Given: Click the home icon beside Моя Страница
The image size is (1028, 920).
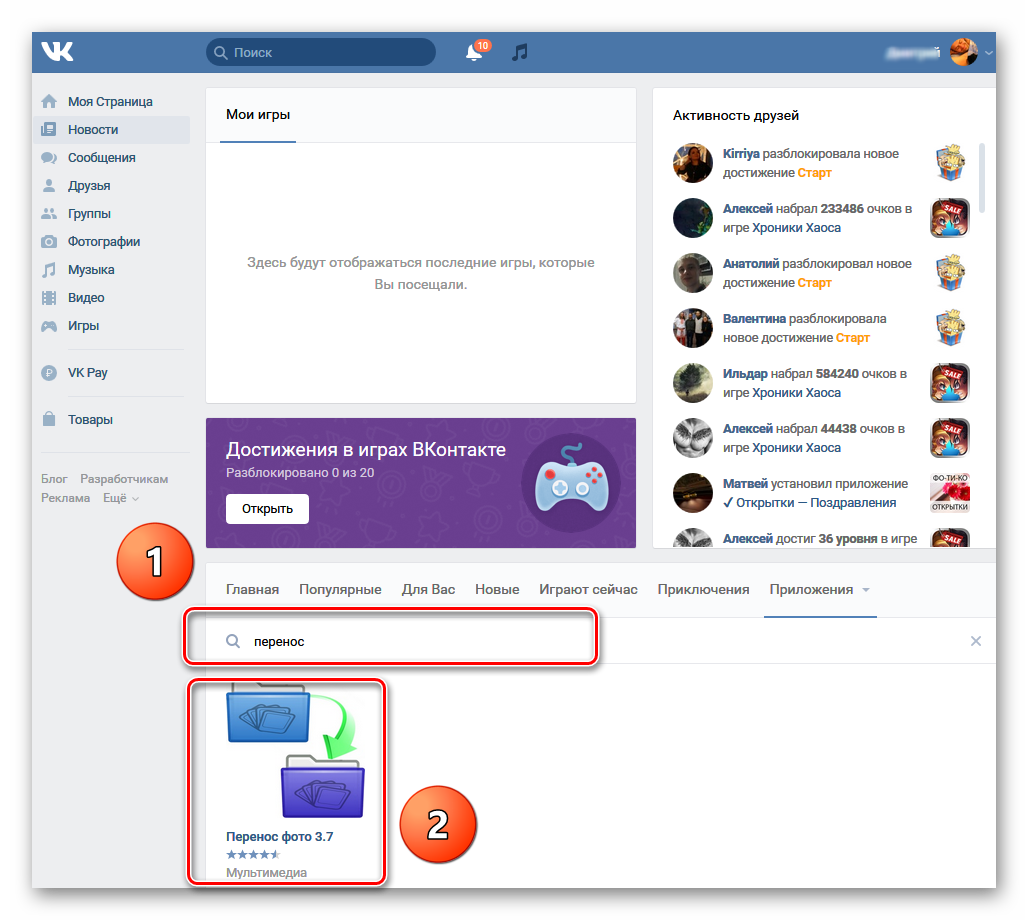Looking at the screenshot, I should point(49,102).
